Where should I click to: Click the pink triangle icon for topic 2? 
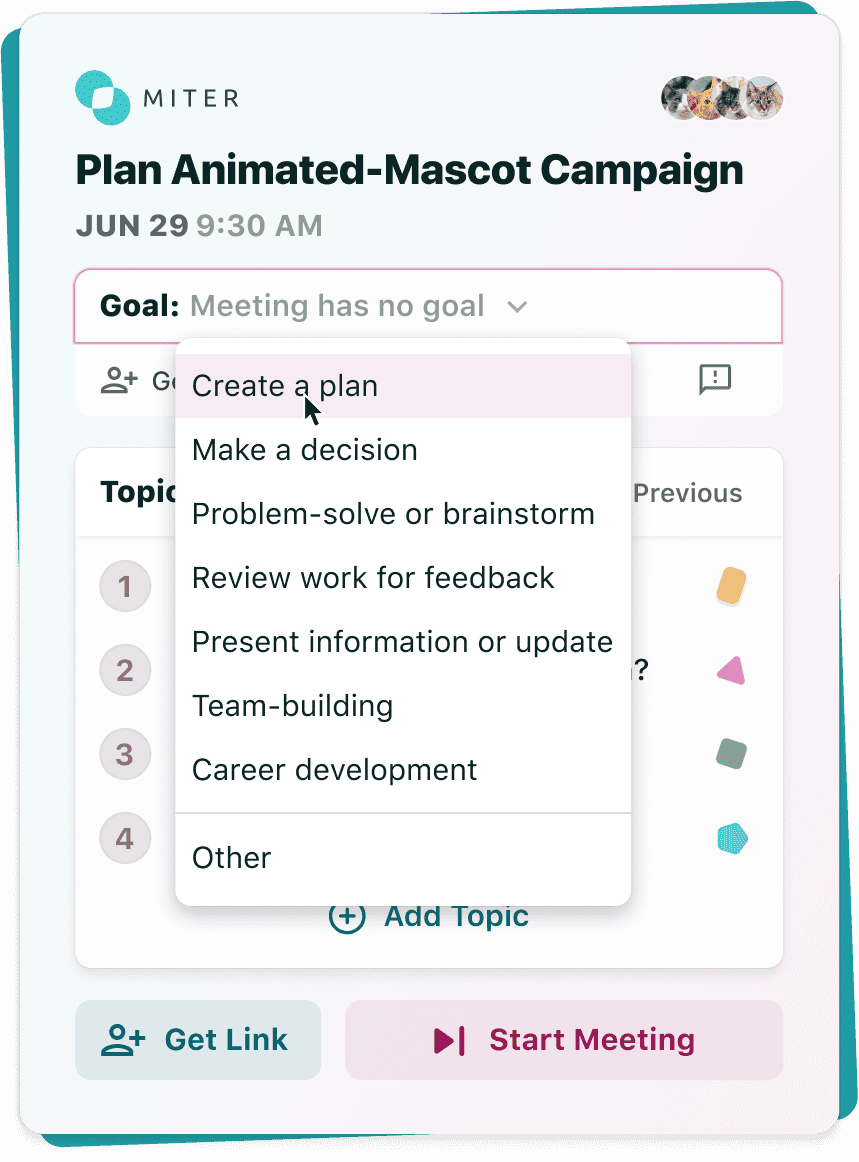coord(732,670)
